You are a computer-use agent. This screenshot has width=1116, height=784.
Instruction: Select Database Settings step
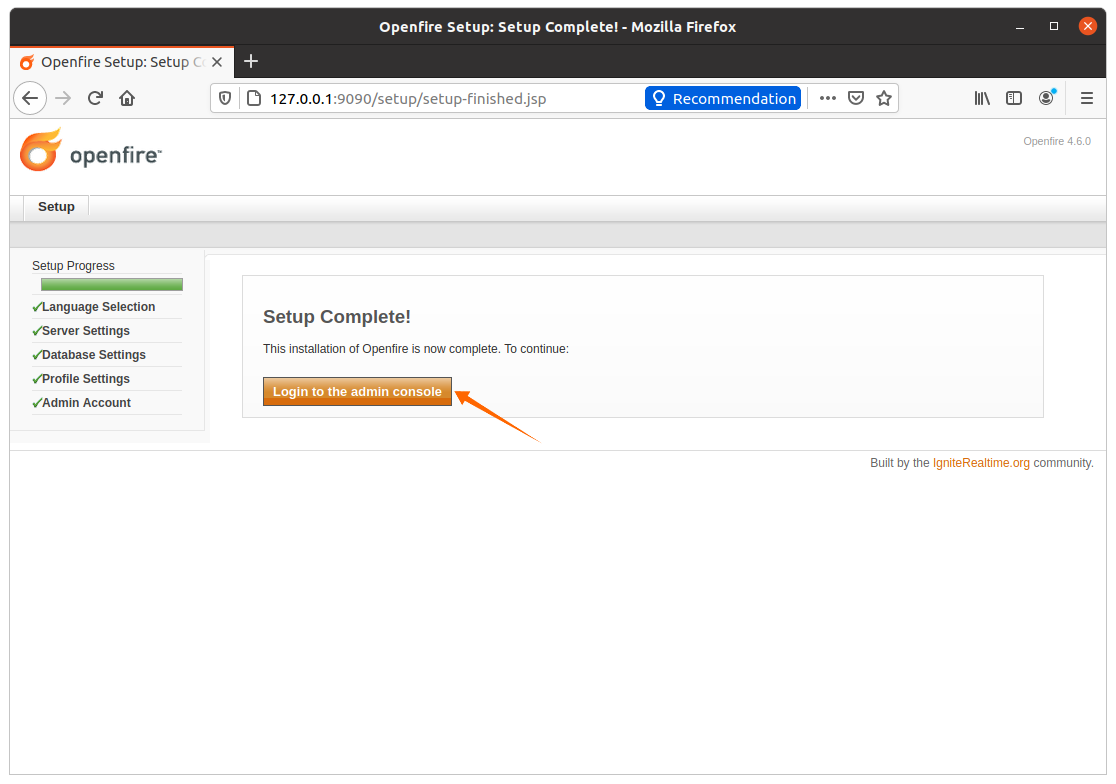click(93, 354)
